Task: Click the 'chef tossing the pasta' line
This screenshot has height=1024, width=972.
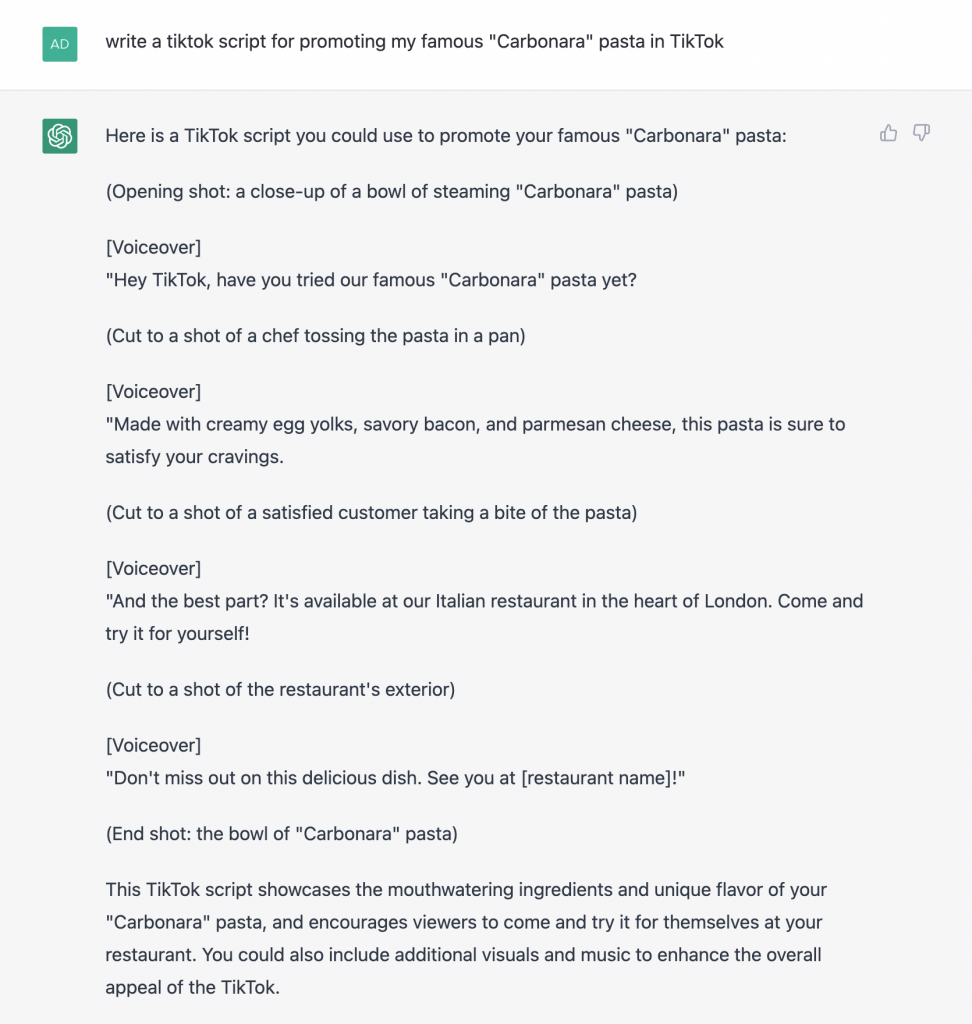Action: click(316, 336)
